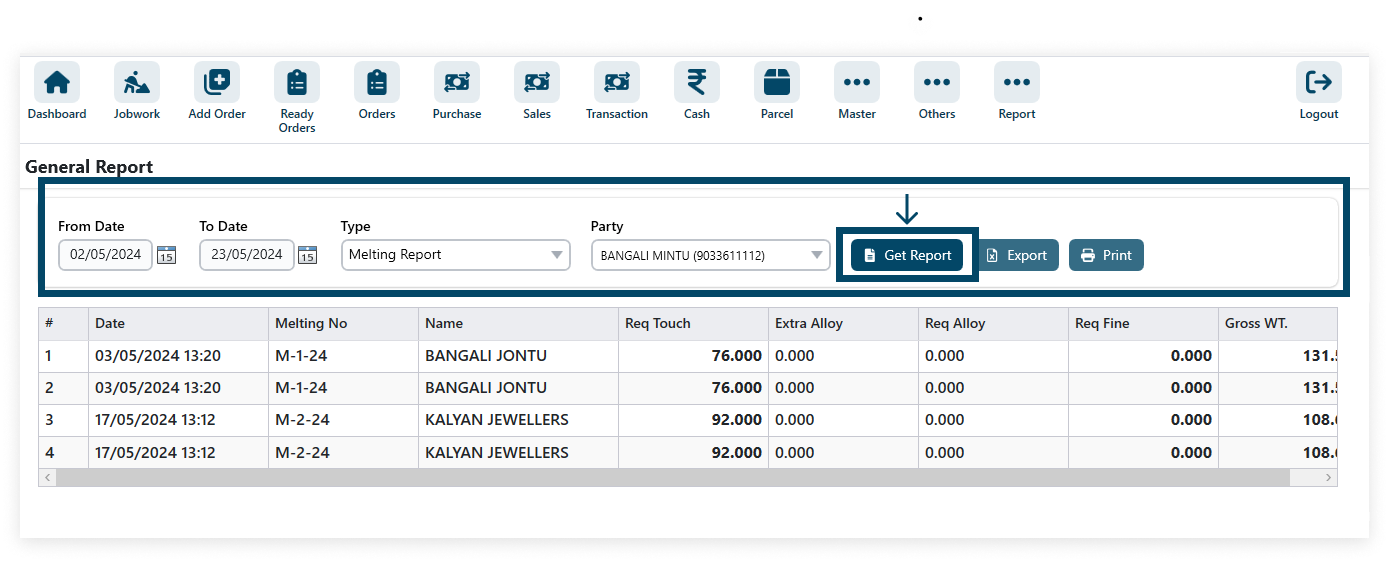Expand the Type dropdown showing Melting Report
The width and height of the screenshot is (1389, 562).
coord(456,255)
